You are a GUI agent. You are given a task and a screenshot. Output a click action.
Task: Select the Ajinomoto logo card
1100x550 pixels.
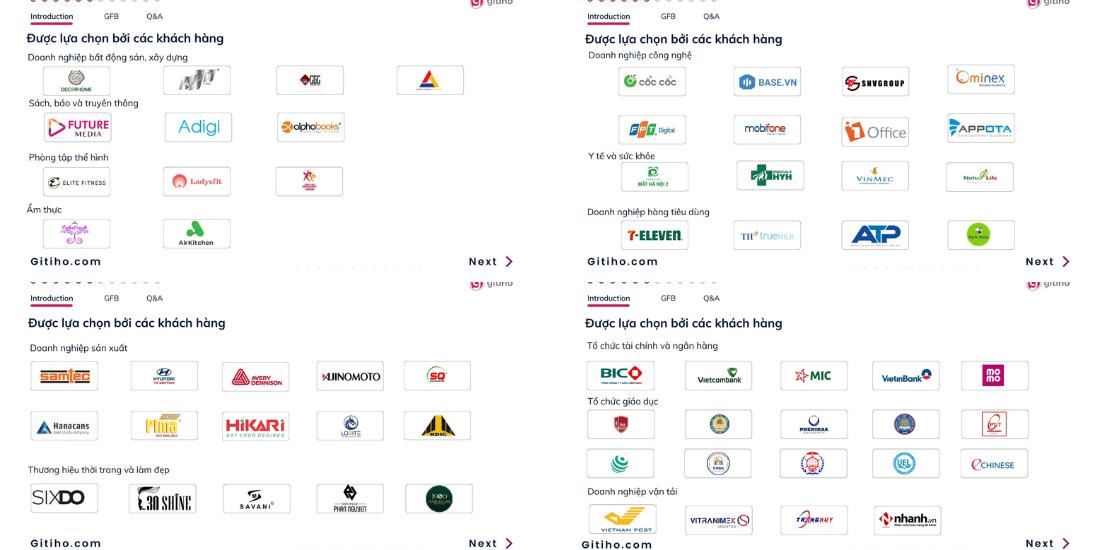(350, 376)
